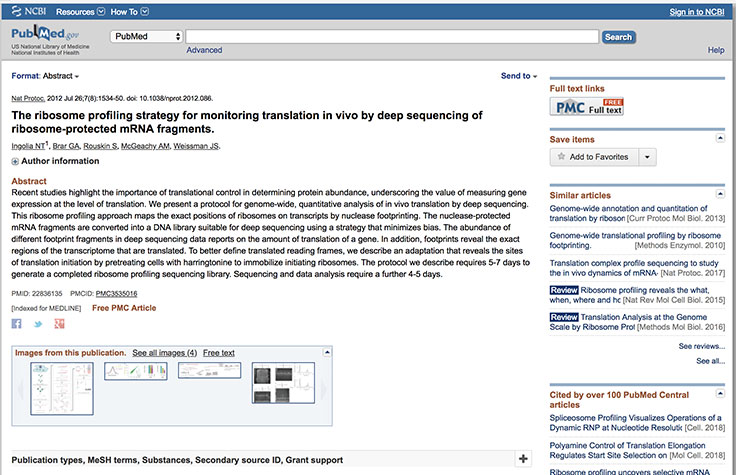Image resolution: width=736 pixels, height=475 pixels.
Task: Open the See all images (4) link
Action: coord(164,353)
